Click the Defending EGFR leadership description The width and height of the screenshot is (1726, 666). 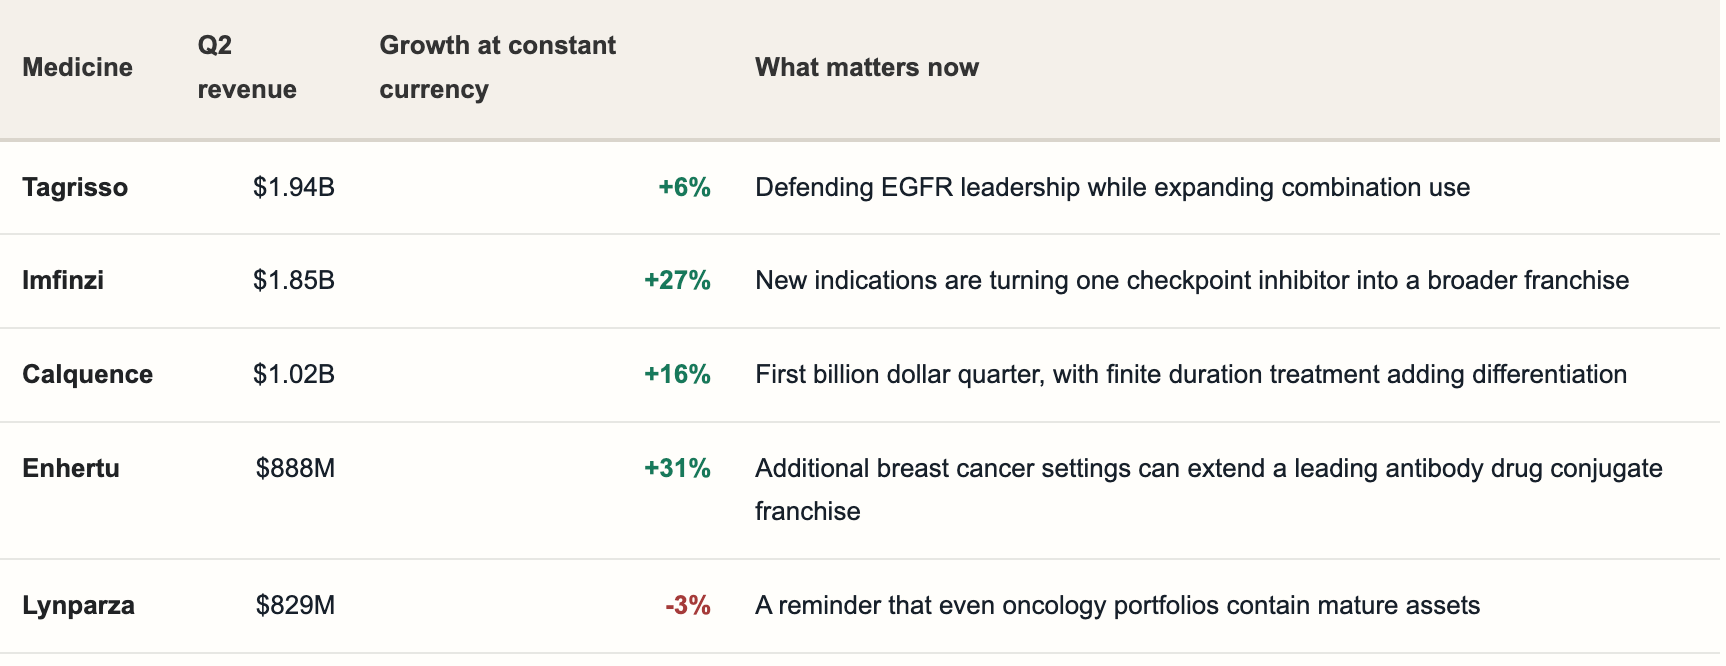click(1112, 188)
